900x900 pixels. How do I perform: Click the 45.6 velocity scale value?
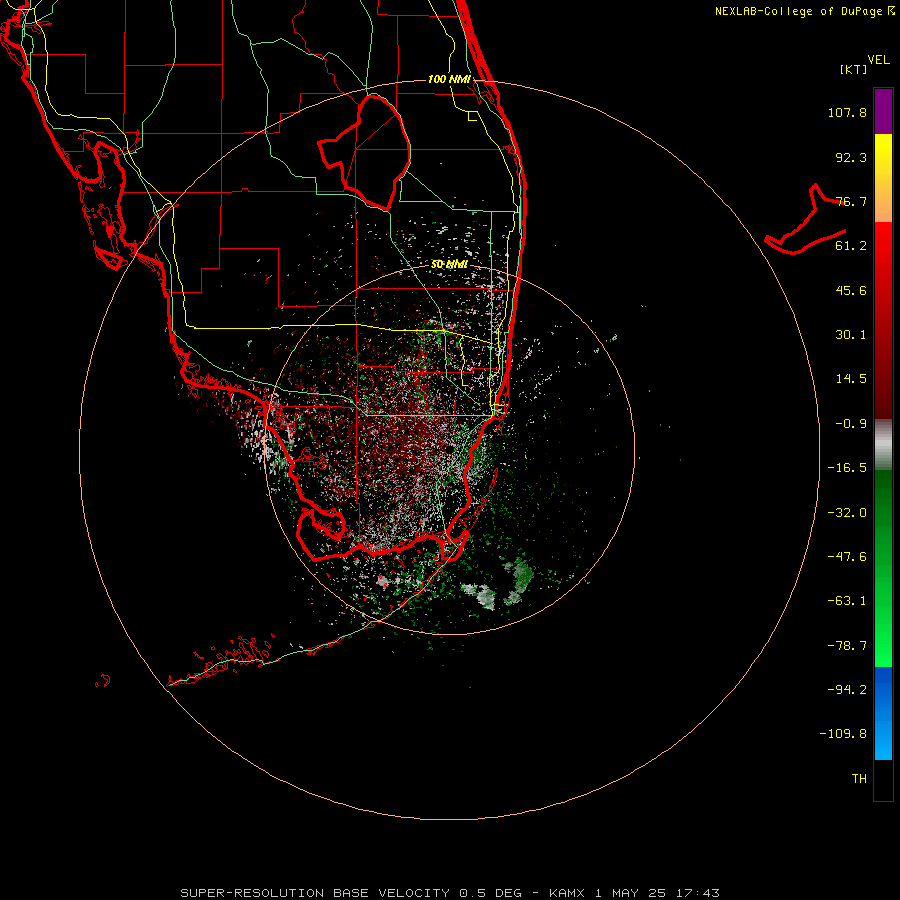[x=851, y=290]
